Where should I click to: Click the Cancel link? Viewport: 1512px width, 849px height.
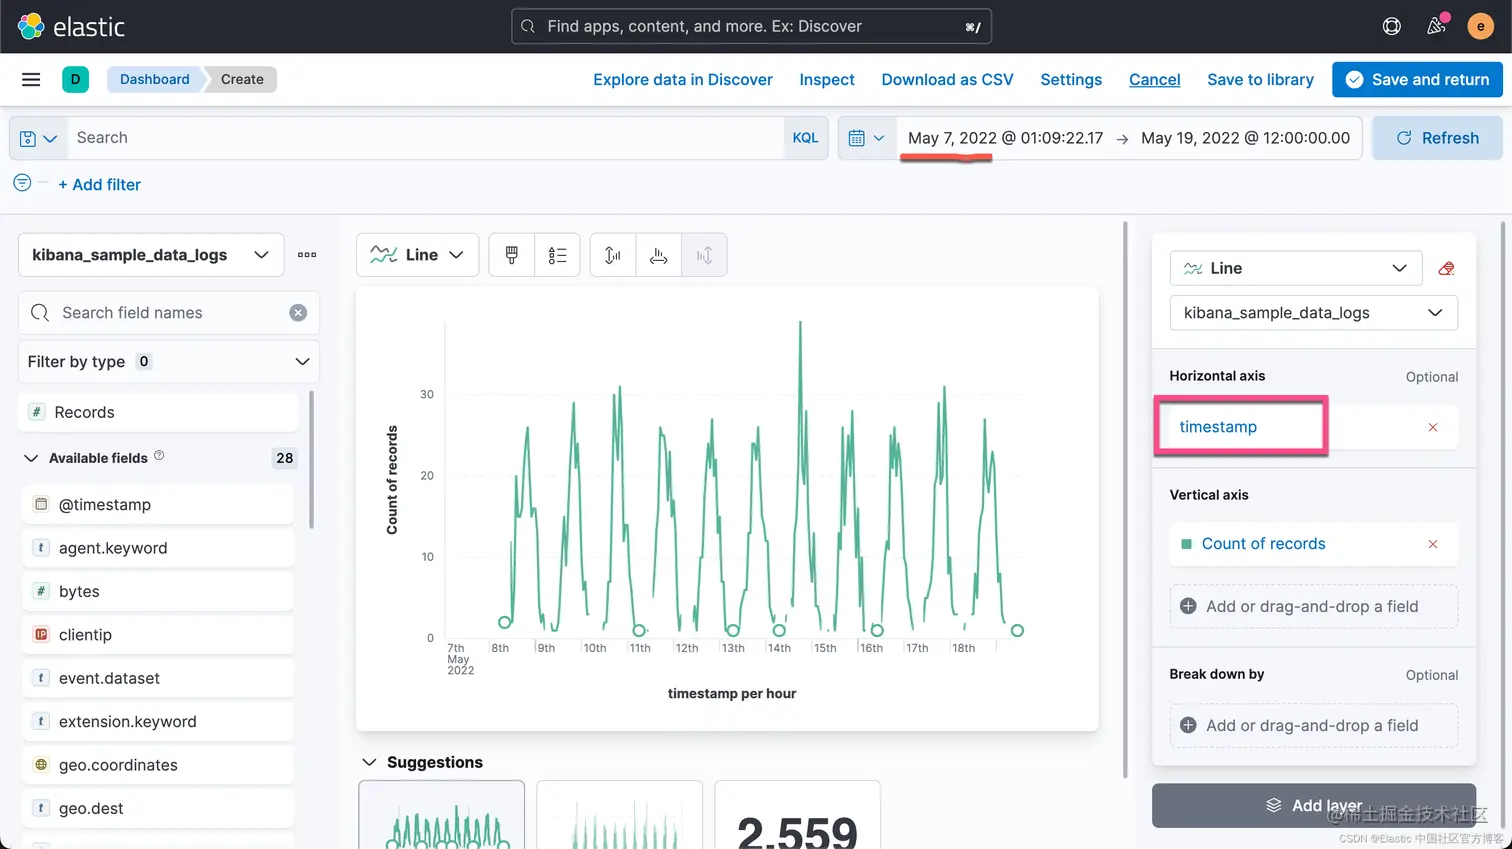(1154, 80)
